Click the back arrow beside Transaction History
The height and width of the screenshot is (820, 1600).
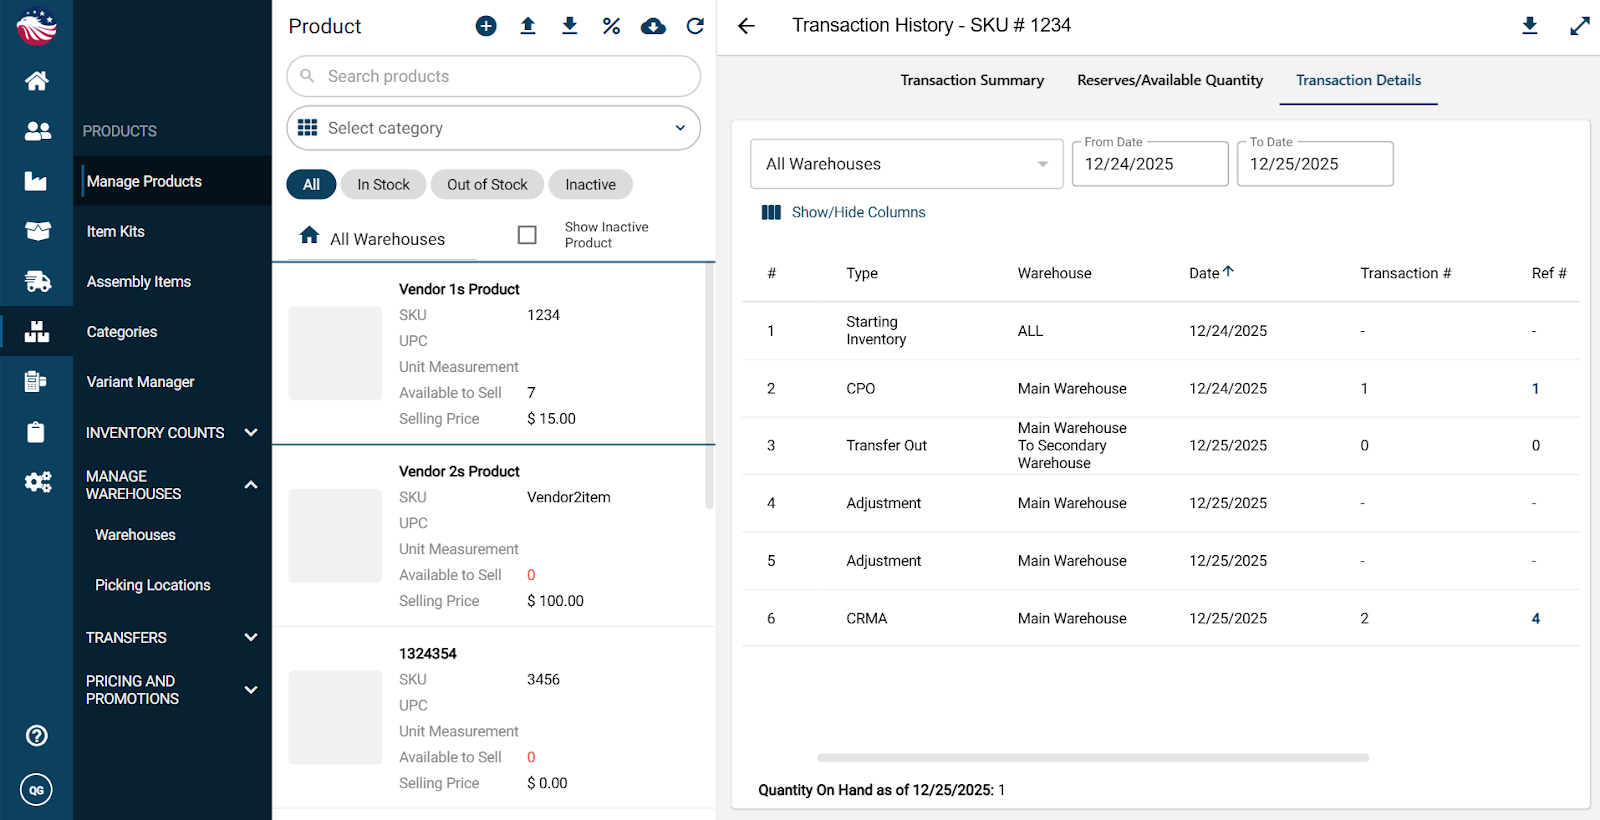pyautogui.click(x=746, y=26)
